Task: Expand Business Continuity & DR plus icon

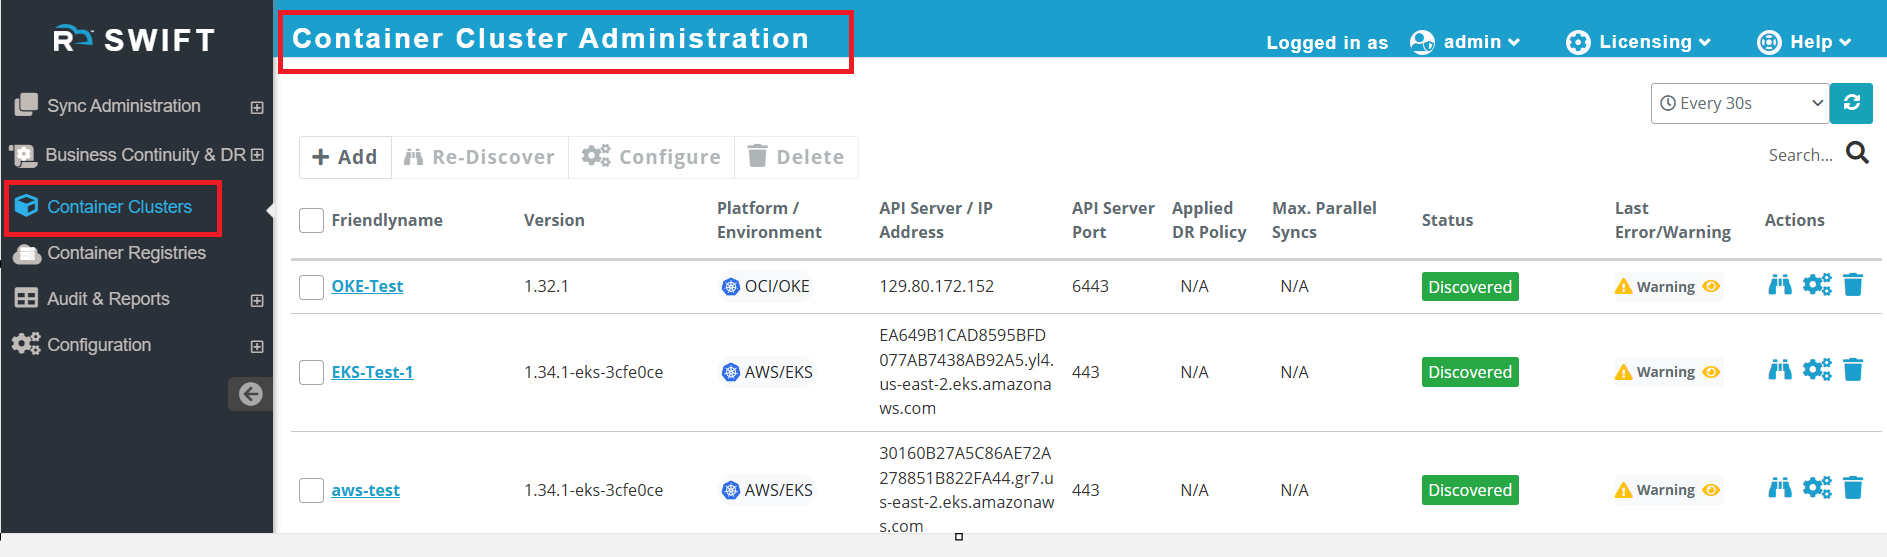Action: click(x=257, y=155)
